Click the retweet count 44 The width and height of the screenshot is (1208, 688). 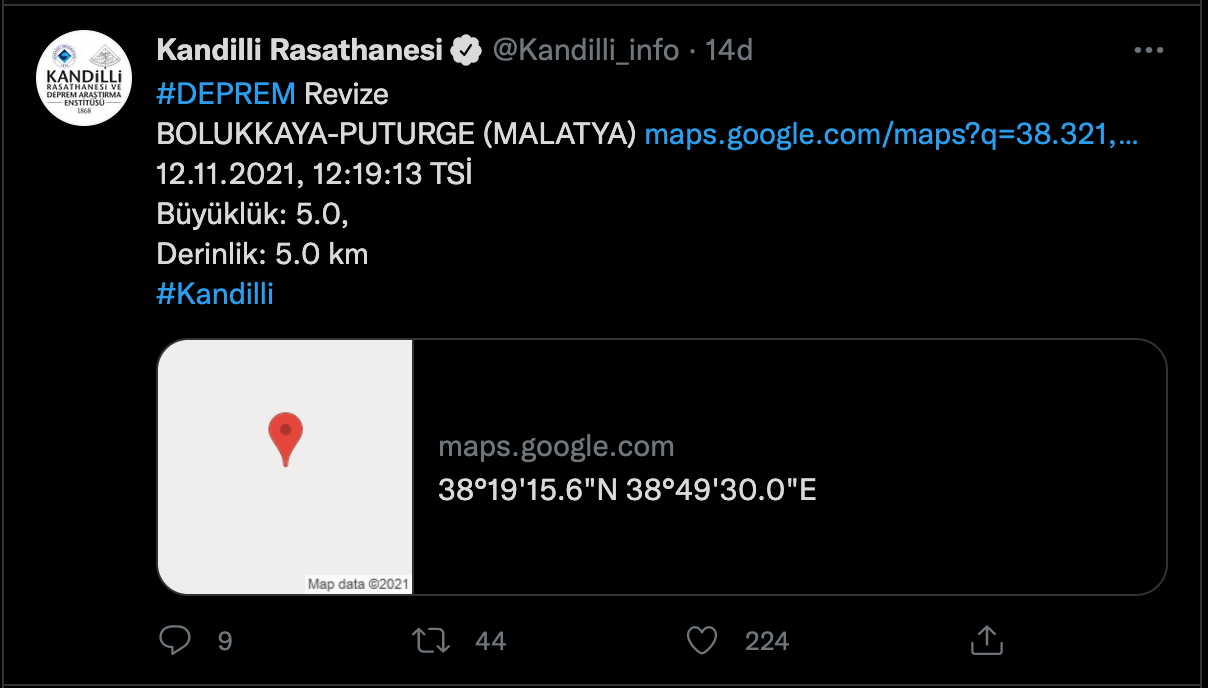point(490,641)
